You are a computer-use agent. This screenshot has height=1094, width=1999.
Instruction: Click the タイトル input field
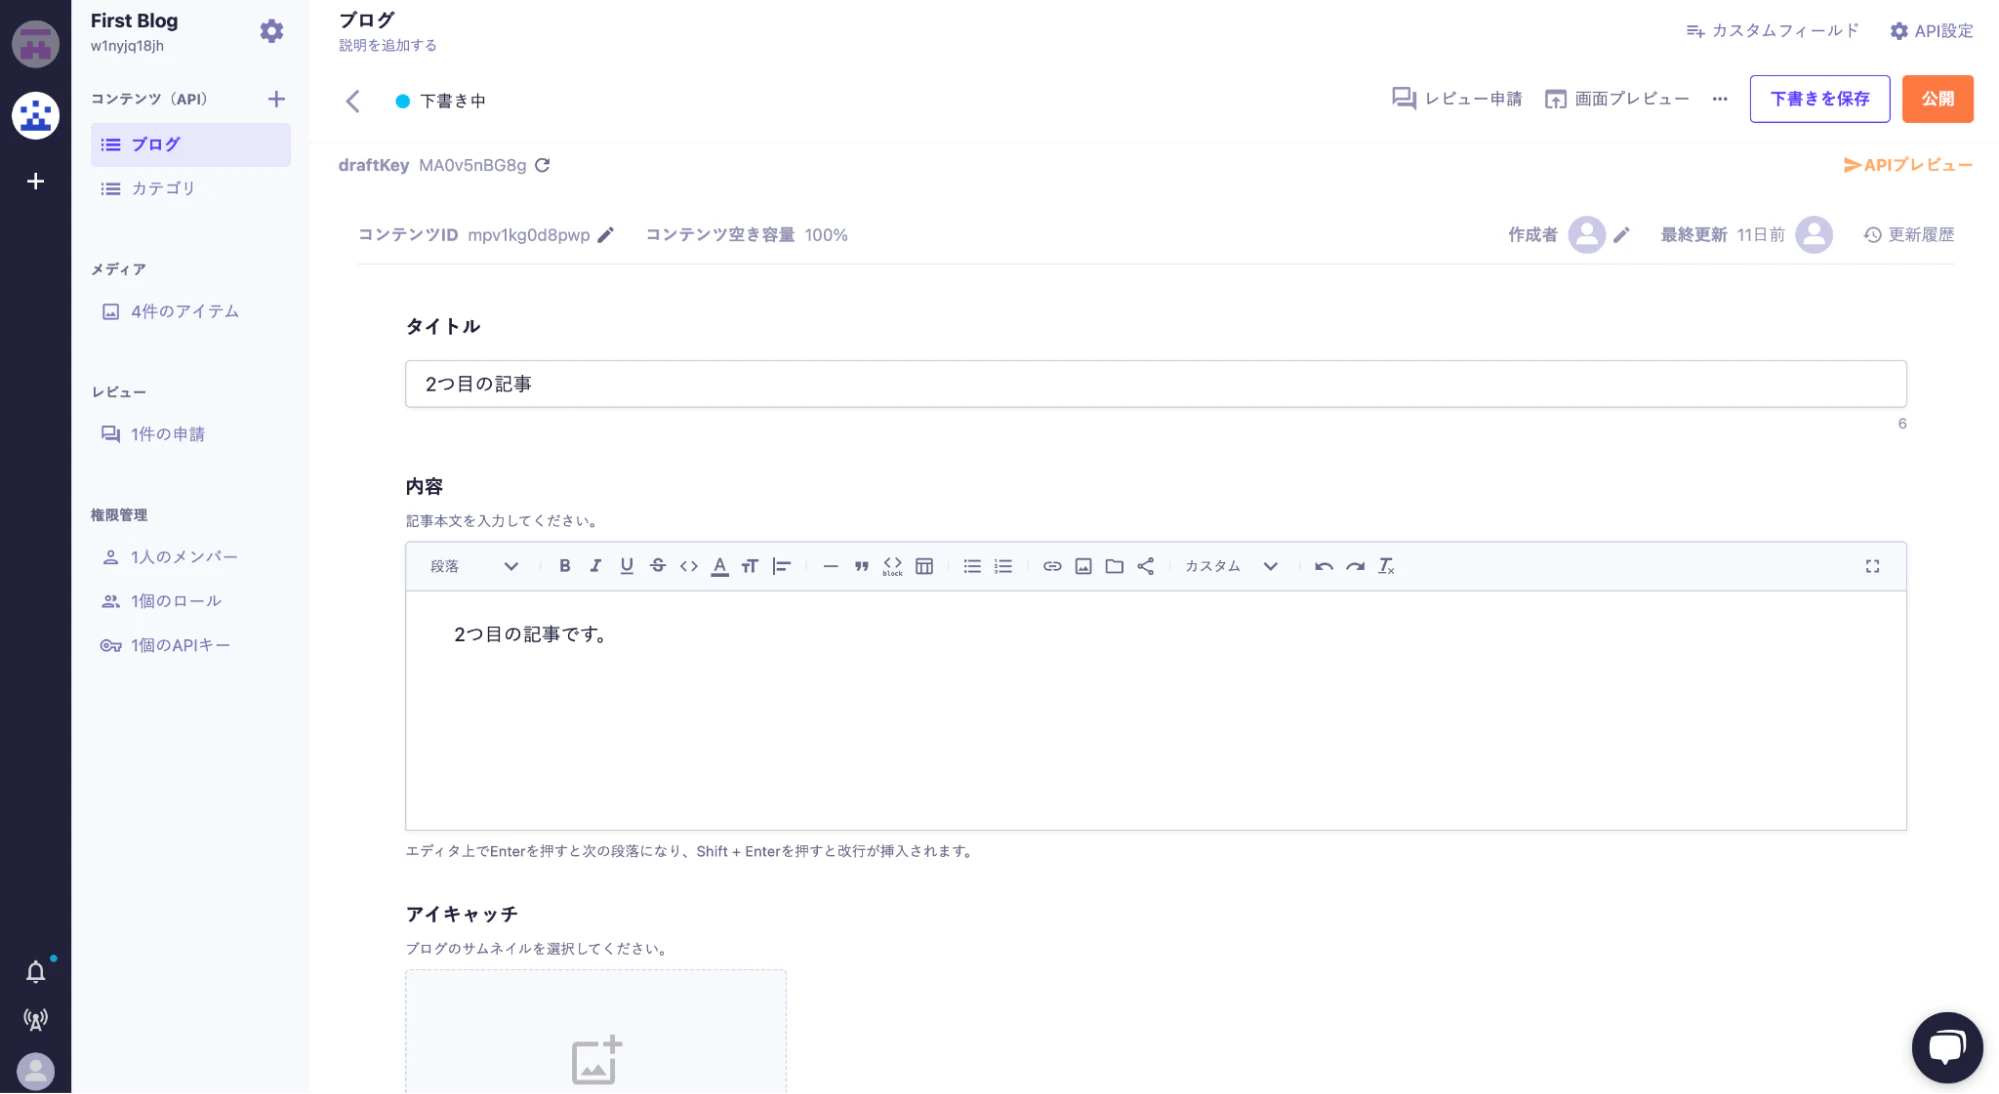tap(1155, 384)
